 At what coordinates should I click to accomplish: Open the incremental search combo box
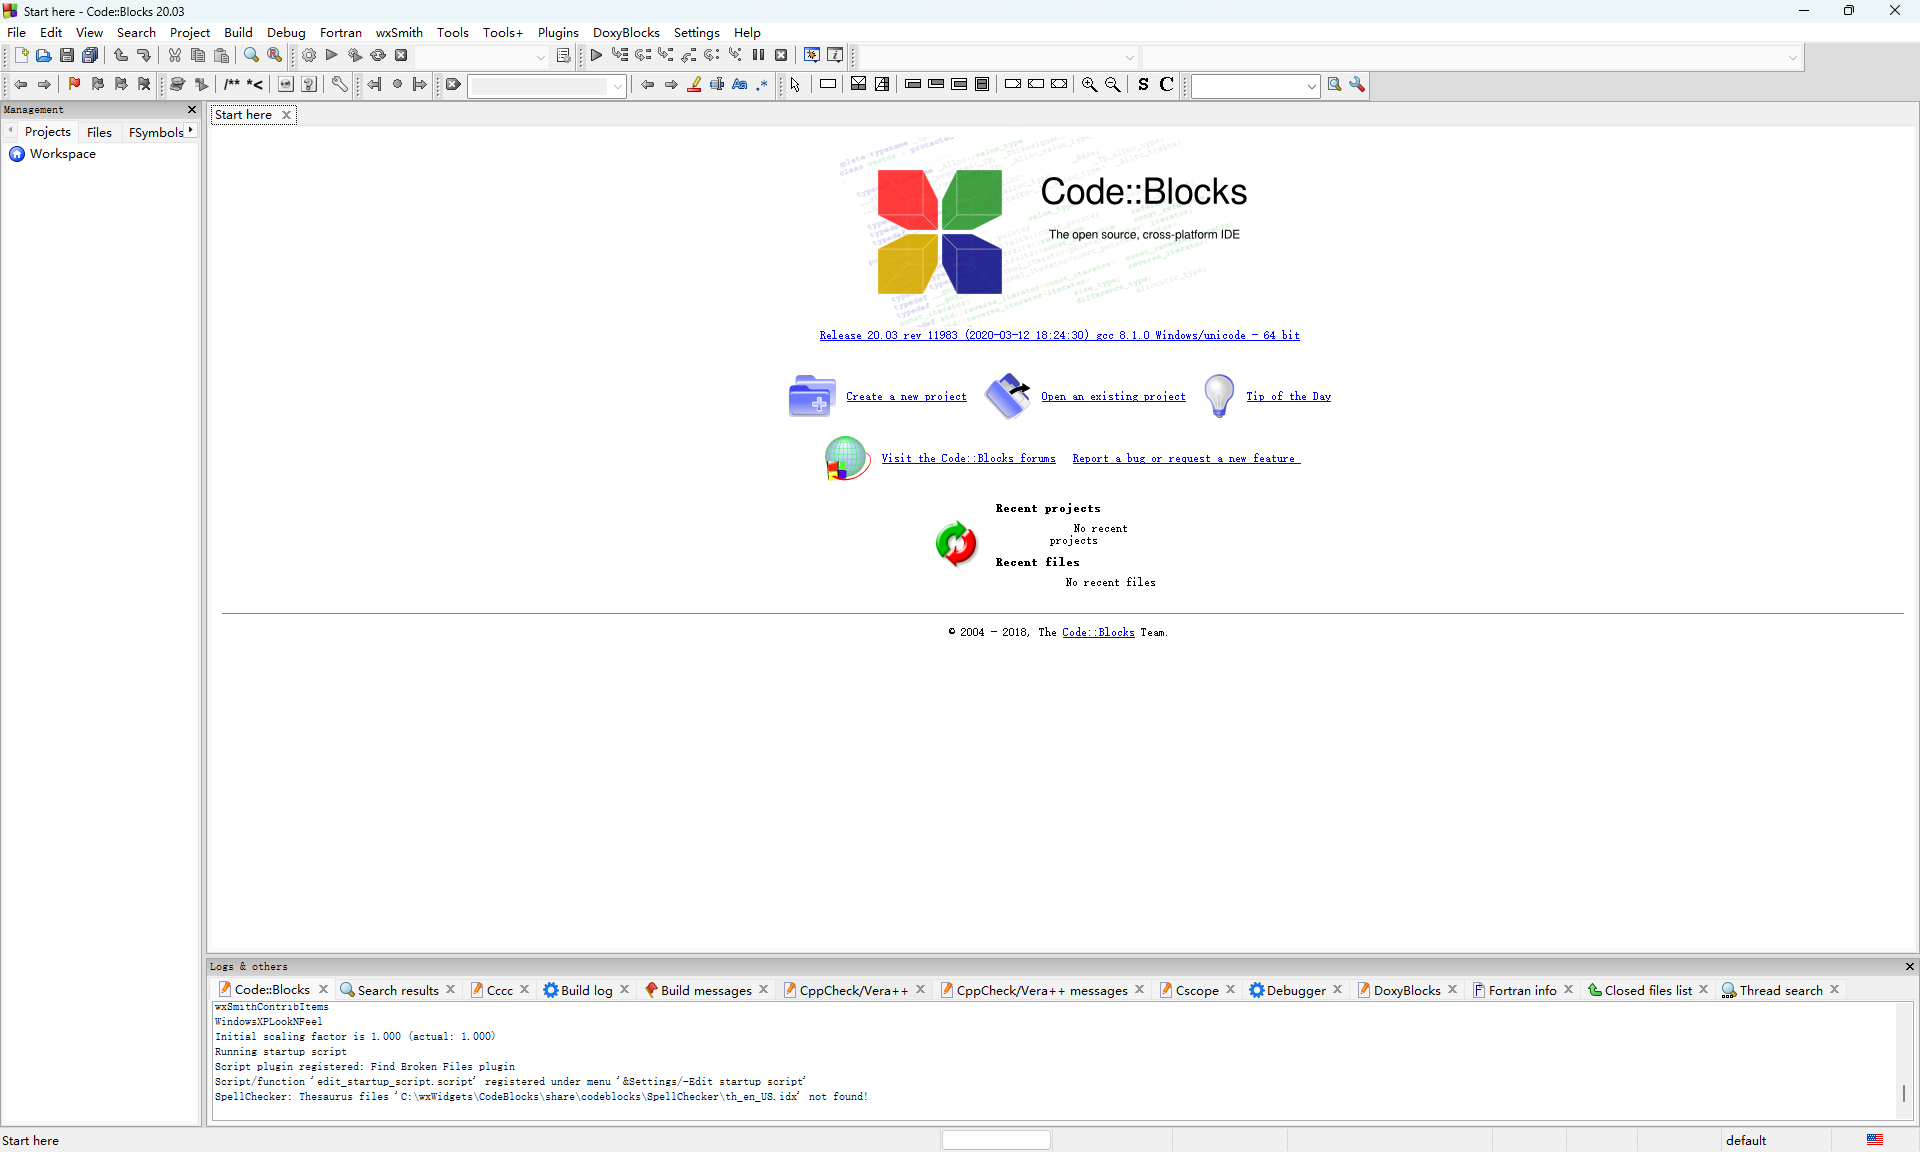(x=548, y=86)
